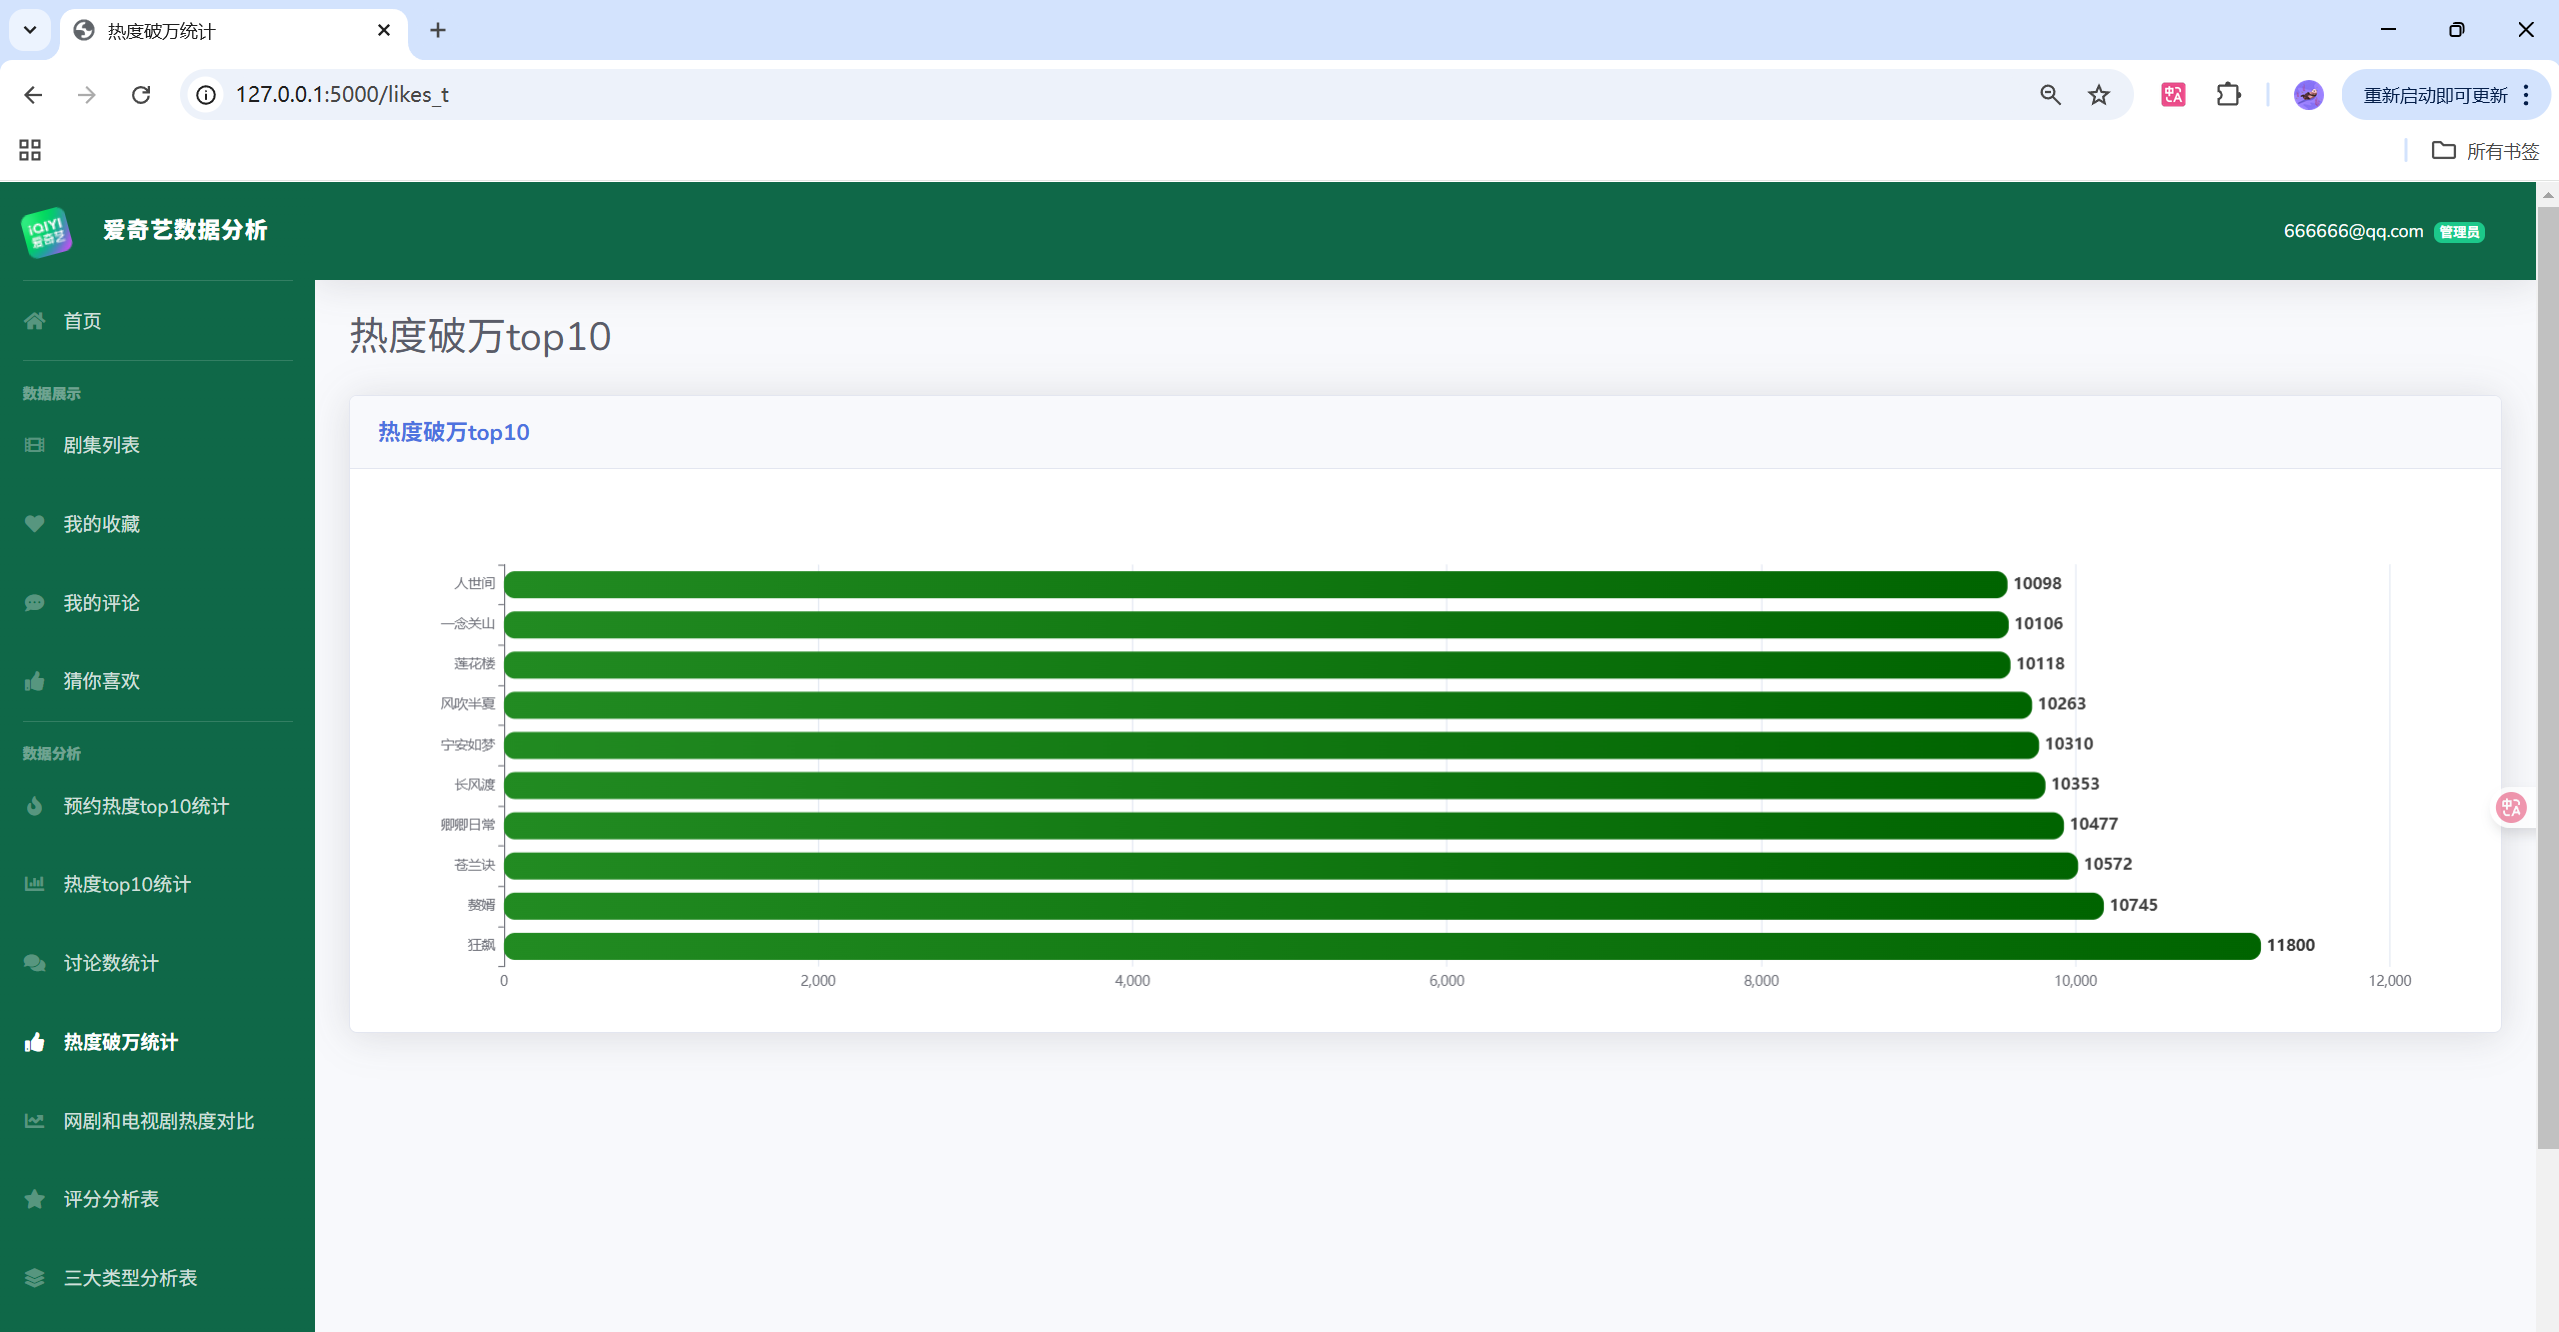The width and height of the screenshot is (2559, 1332).
Task: Click the thumbs-up icon for 猜你喜欢
Action: pyautogui.click(x=35, y=682)
